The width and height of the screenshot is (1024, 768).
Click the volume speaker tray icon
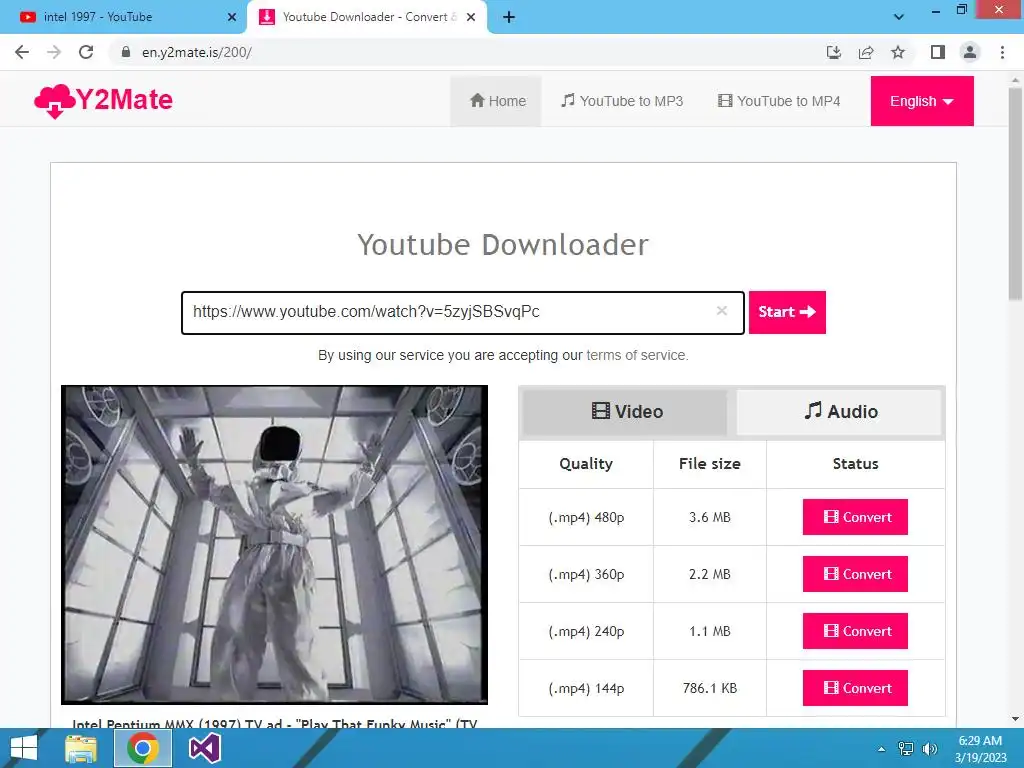pos(929,749)
